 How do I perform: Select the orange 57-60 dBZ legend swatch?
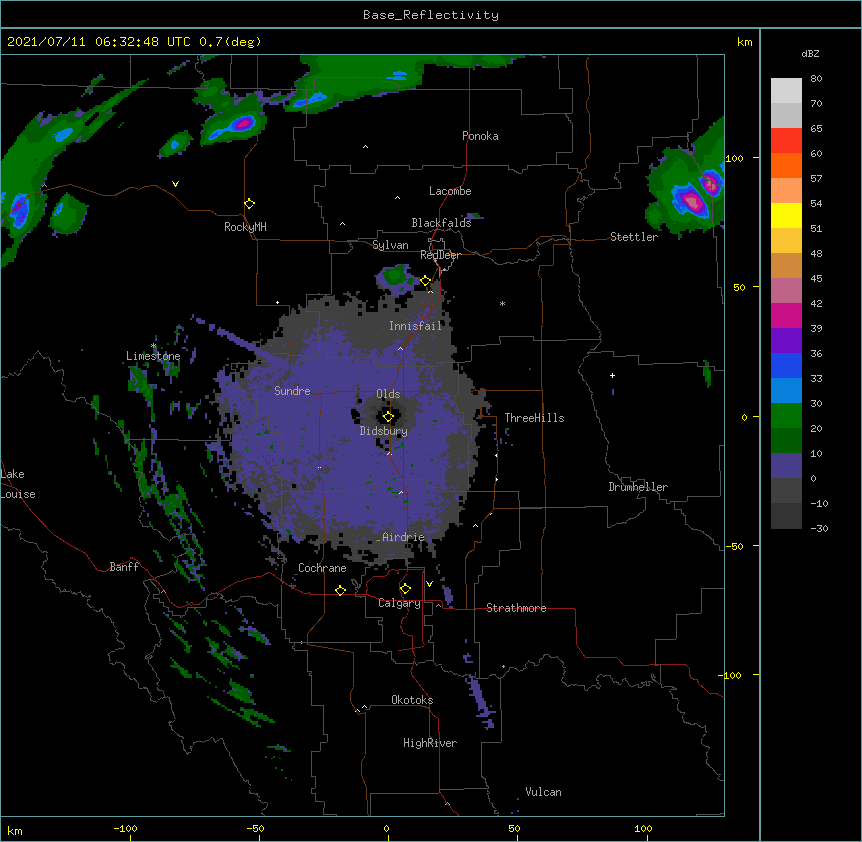(x=786, y=165)
